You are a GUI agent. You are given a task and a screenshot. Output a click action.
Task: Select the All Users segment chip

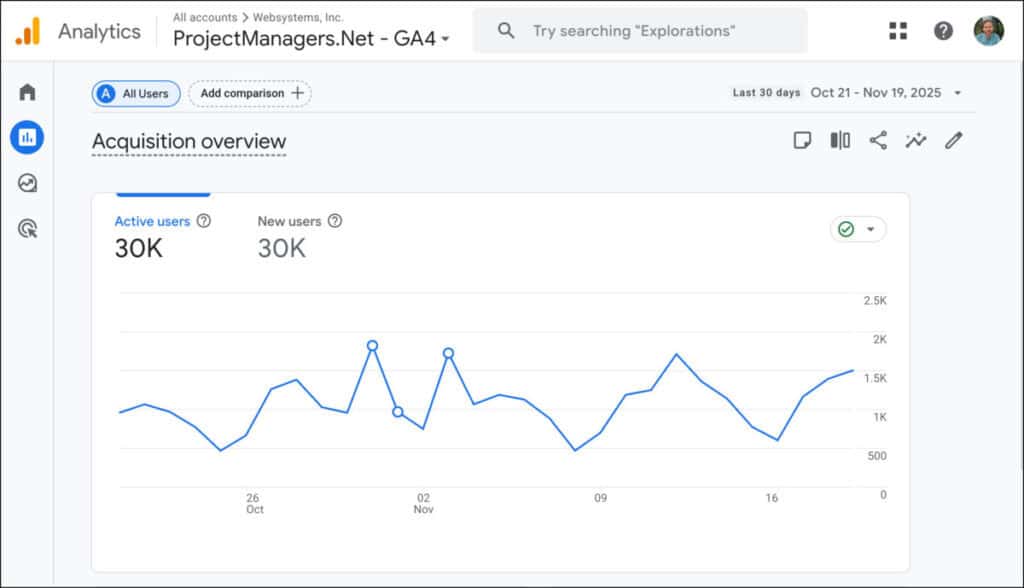click(136, 93)
